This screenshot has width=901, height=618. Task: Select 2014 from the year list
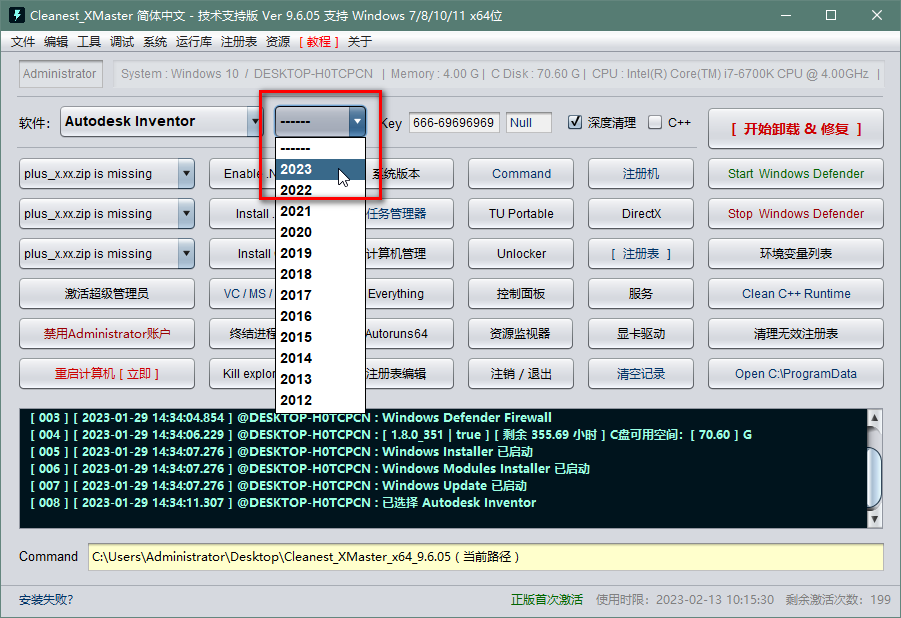(320, 358)
